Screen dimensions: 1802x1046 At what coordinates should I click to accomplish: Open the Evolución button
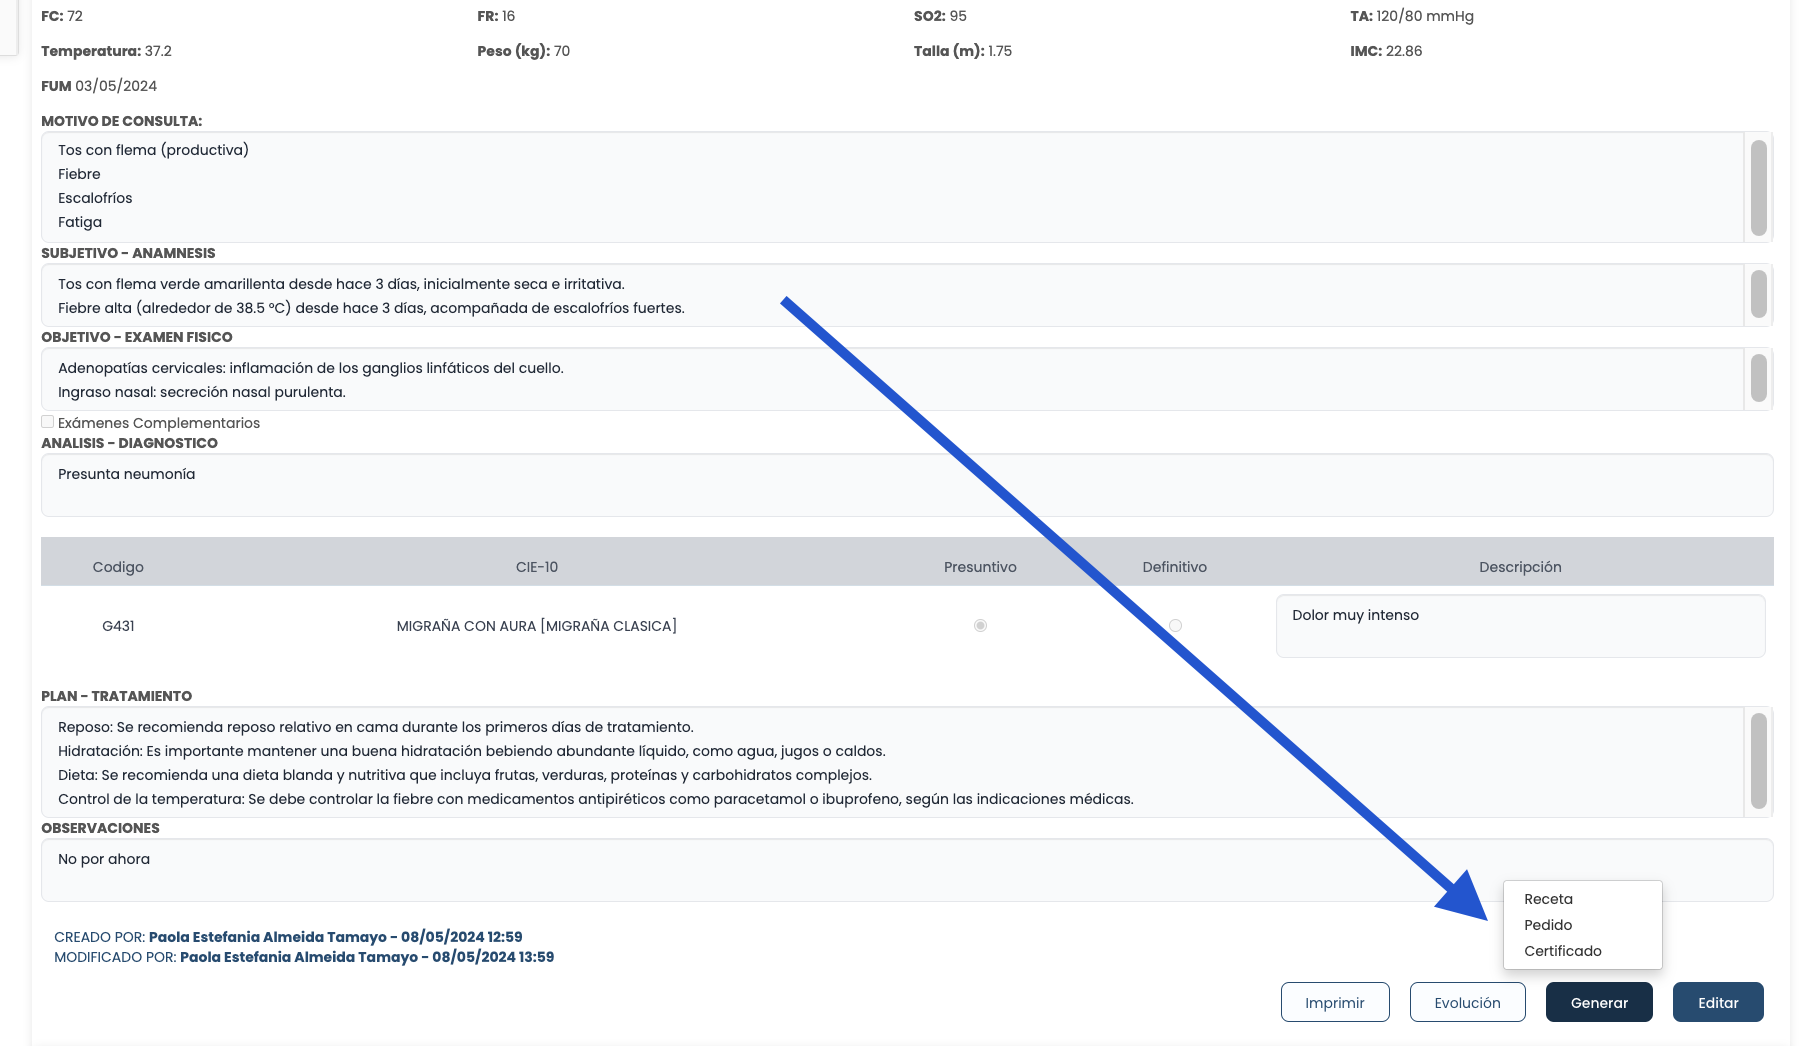tap(1467, 1002)
